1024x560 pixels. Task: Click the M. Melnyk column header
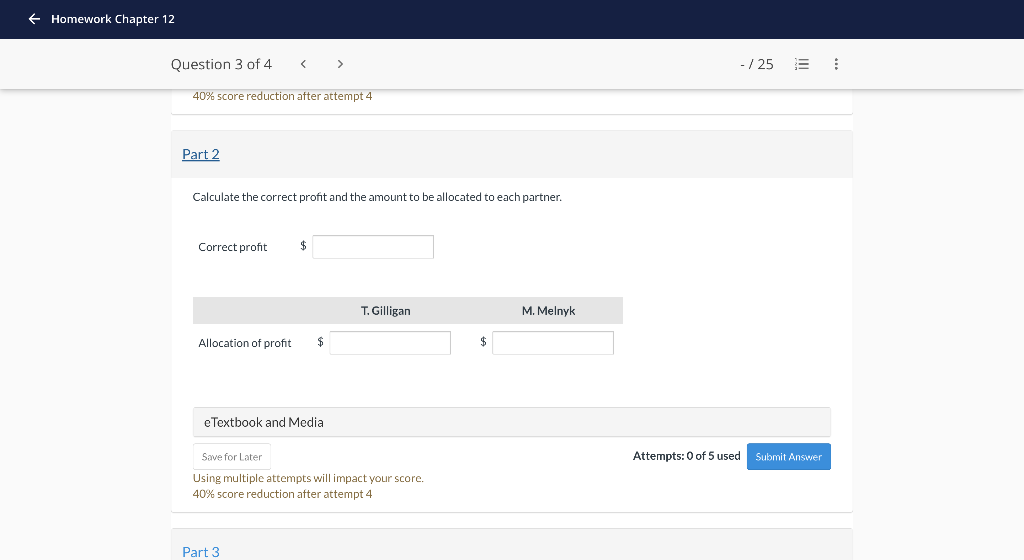click(x=548, y=311)
